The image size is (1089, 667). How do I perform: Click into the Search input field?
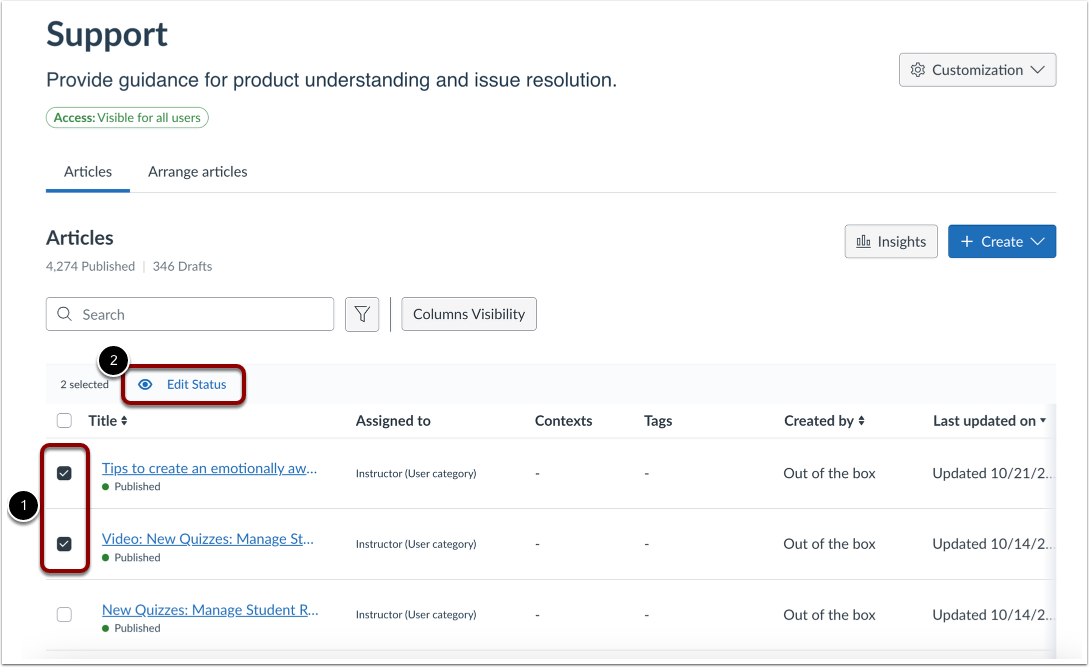(x=200, y=314)
